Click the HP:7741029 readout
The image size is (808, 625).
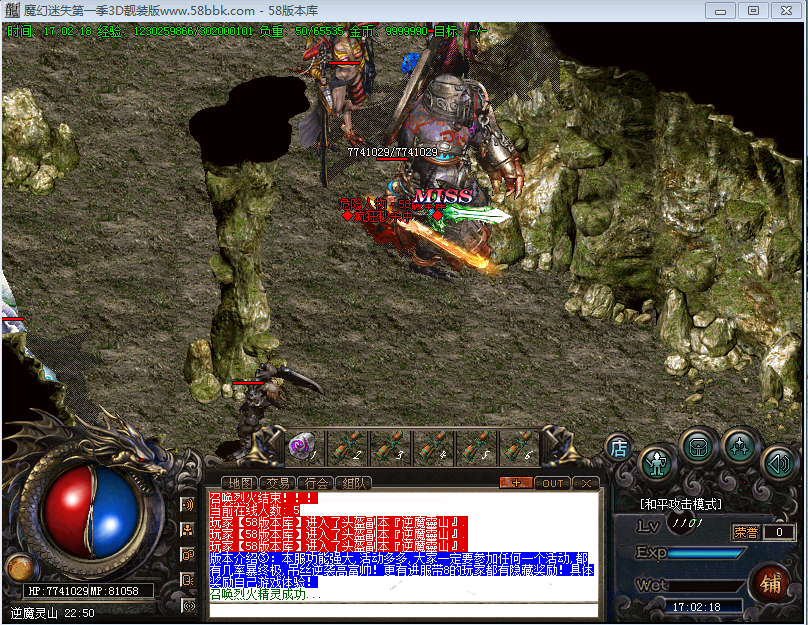[59, 591]
